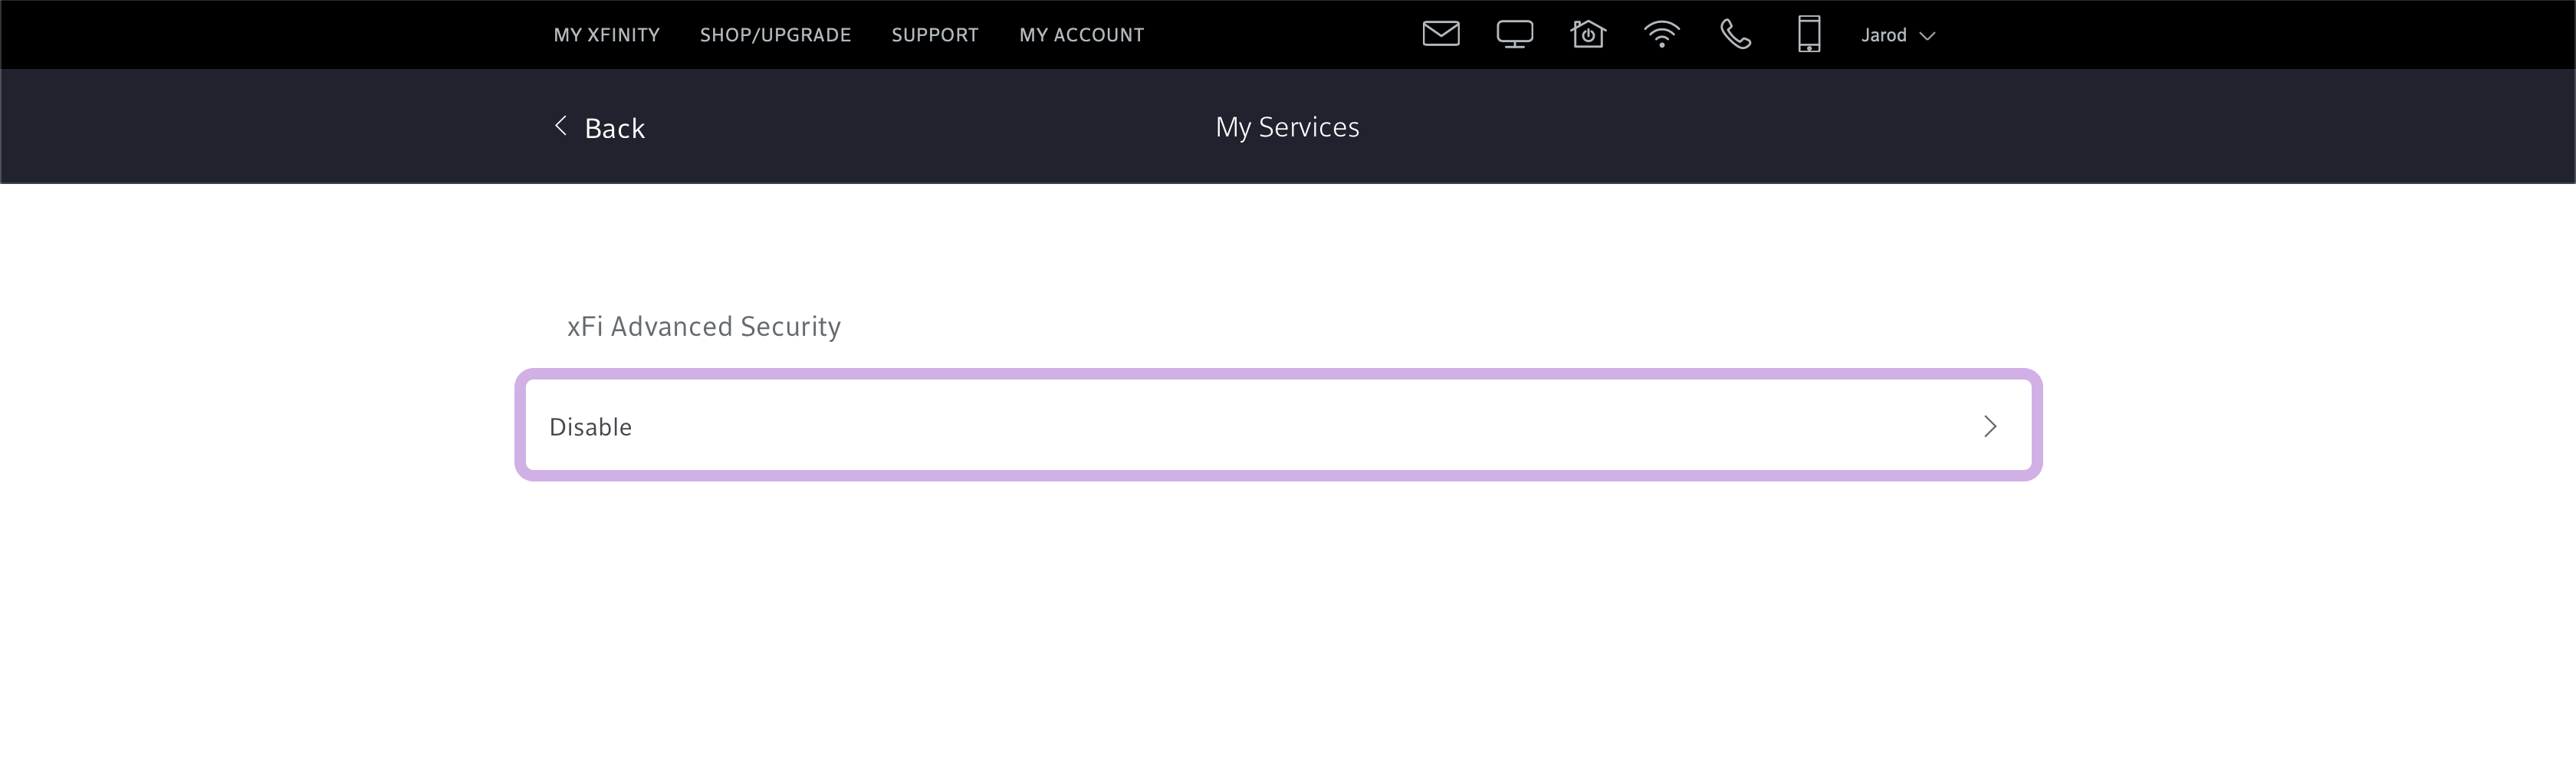
Task: Open the home security icon
Action: [1587, 34]
